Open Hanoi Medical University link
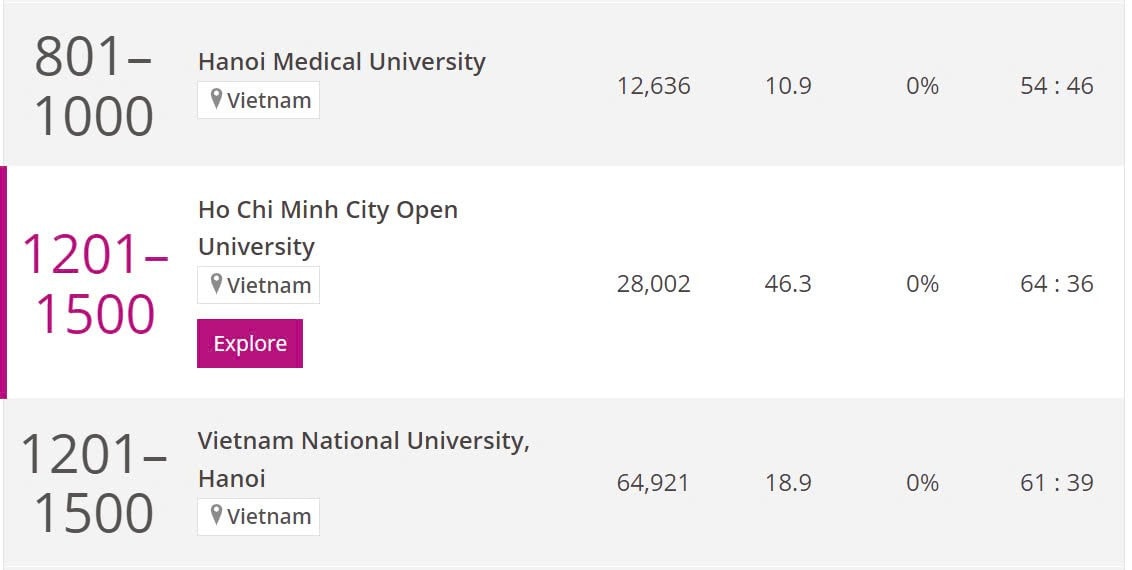The height and width of the screenshot is (570, 1132). click(x=341, y=61)
